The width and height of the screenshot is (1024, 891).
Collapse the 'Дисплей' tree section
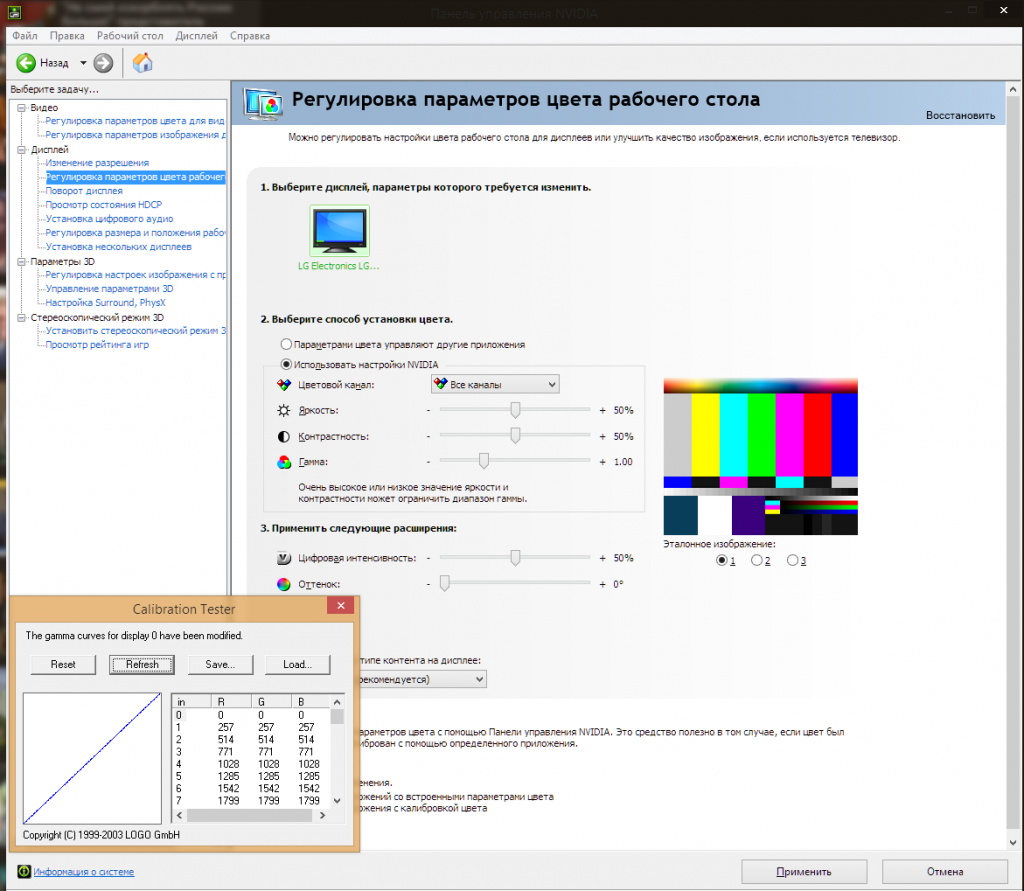coord(21,149)
